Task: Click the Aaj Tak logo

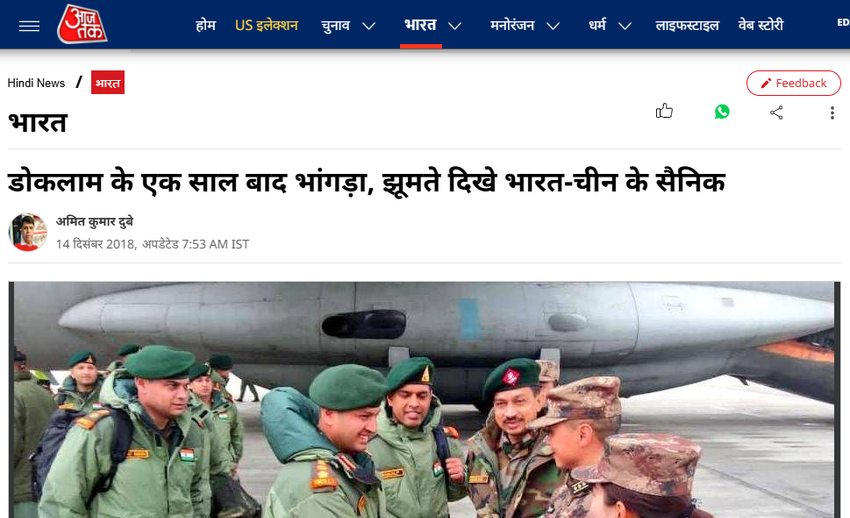Action: pyautogui.click(x=82, y=24)
